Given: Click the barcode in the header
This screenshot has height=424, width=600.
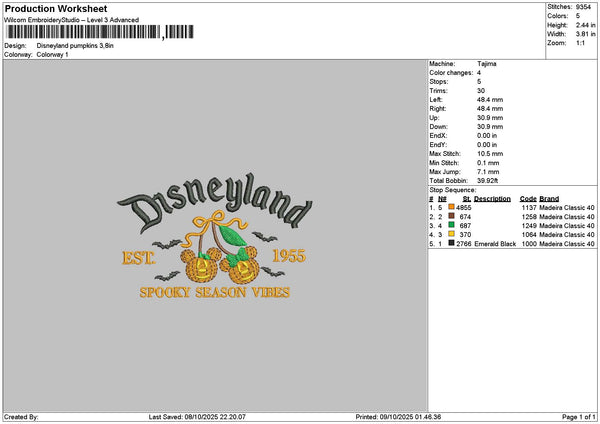Looking at the screenshot, I should (99, 32).
